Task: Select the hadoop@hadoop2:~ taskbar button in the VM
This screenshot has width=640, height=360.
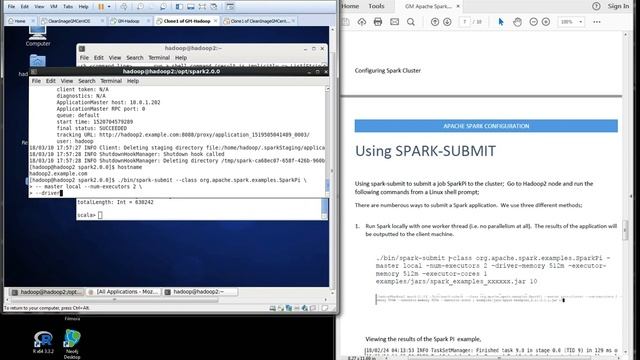Action: (x=200, y=292)
